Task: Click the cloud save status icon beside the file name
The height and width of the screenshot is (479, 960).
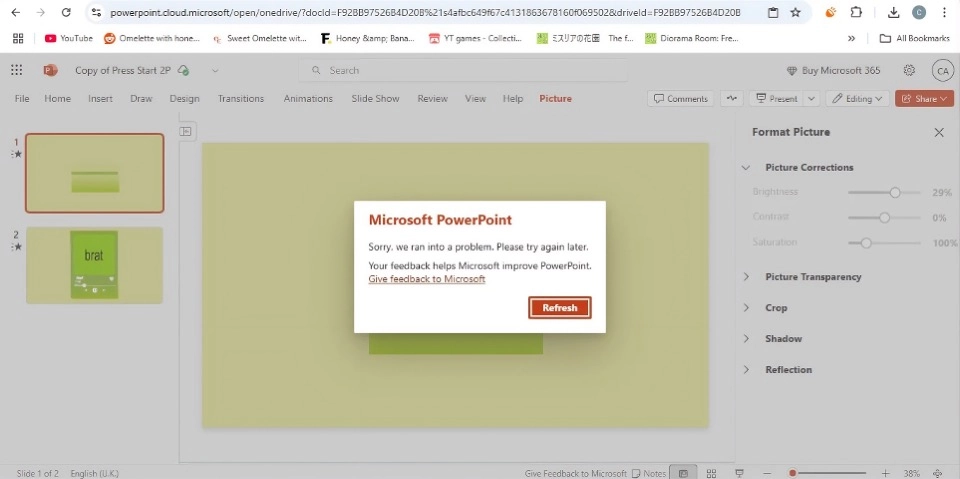Action: point(183,70)
